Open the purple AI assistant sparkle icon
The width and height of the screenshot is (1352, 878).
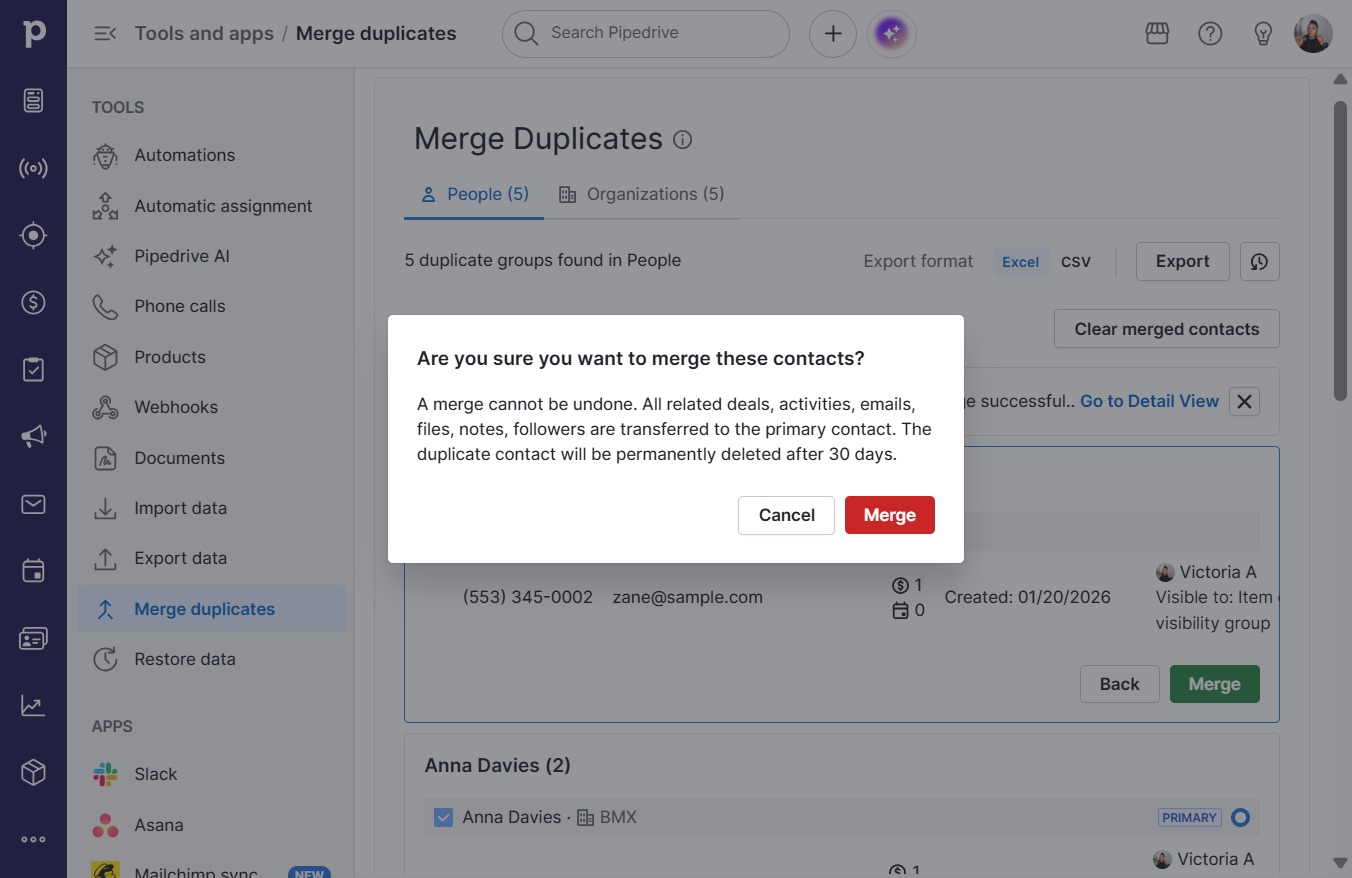point(892,34)
